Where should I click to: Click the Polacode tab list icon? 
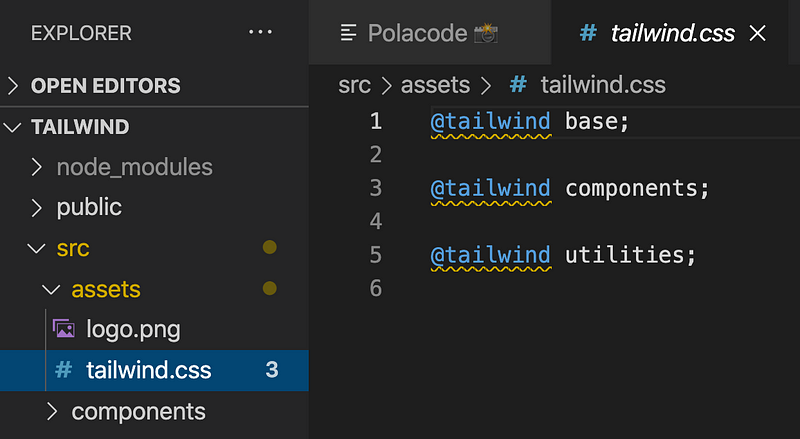[349, 33]
